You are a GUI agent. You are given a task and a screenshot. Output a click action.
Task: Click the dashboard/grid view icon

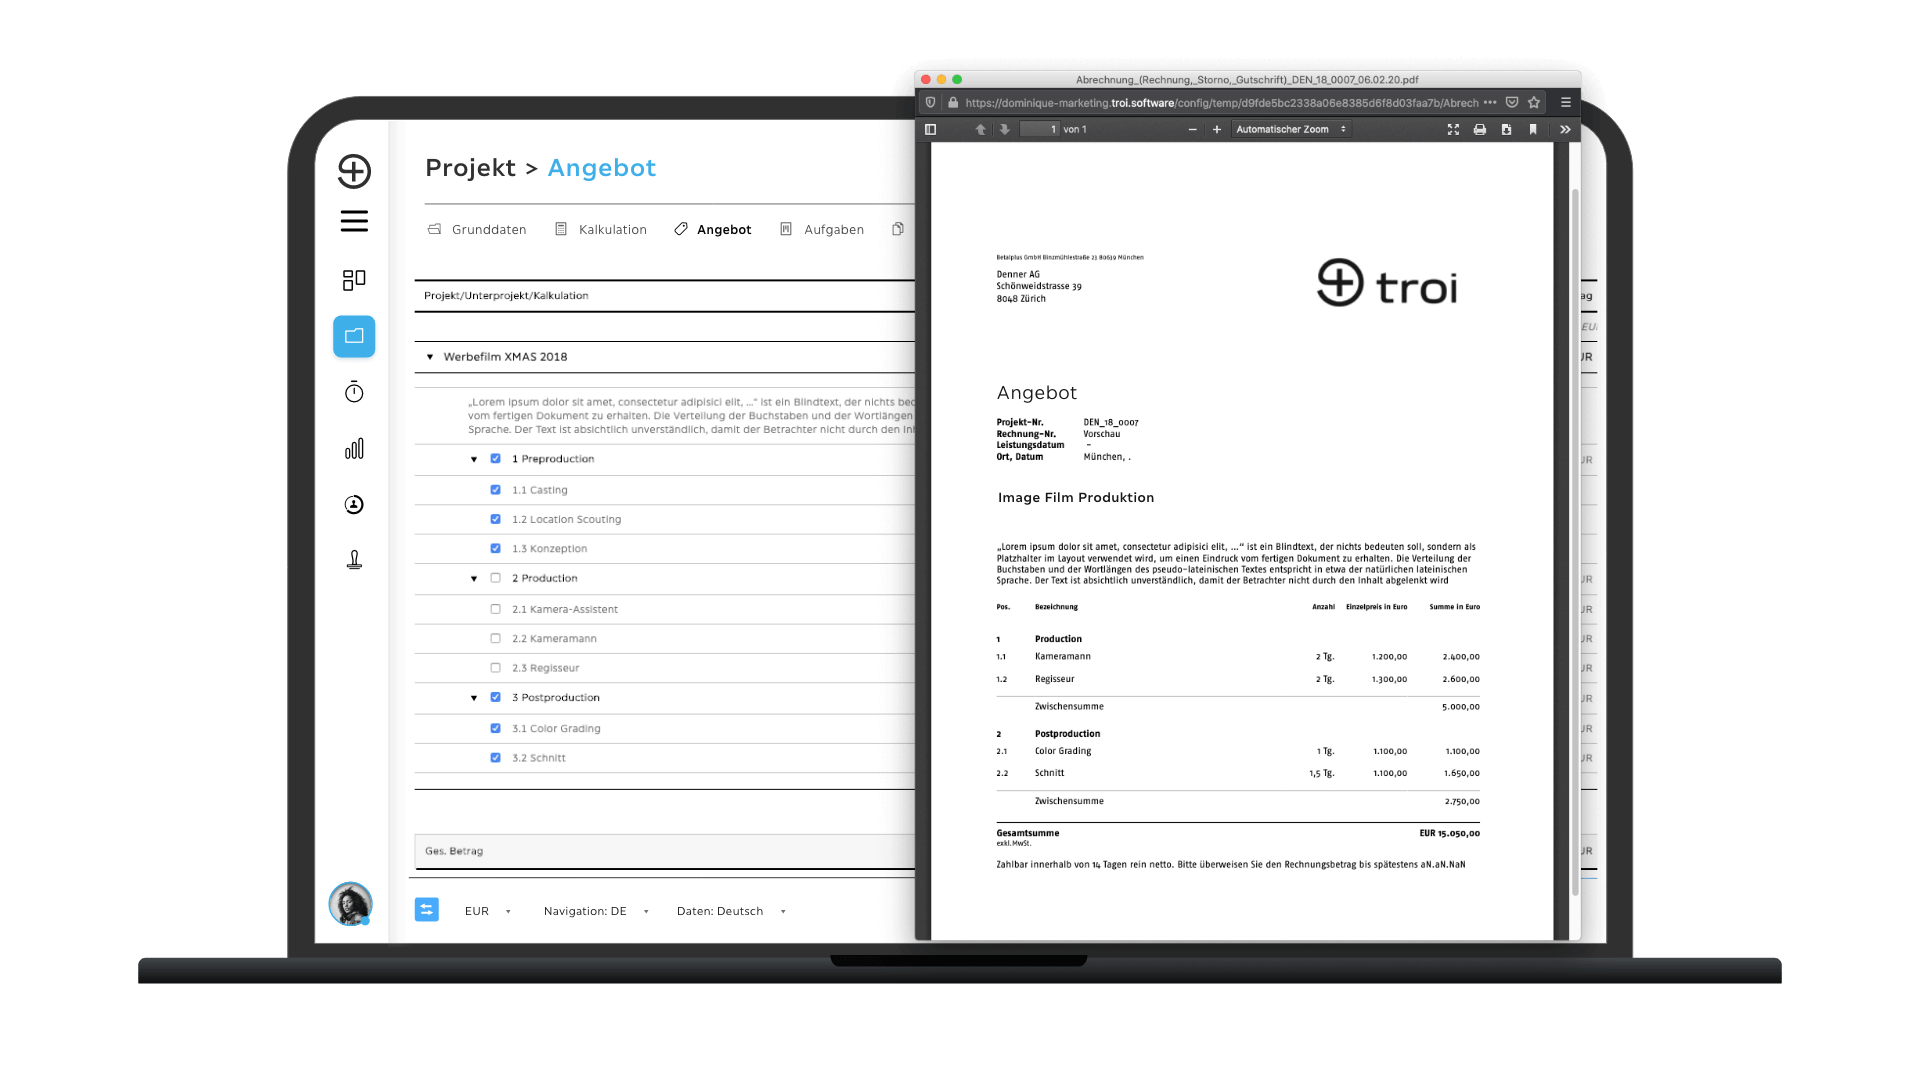(x=353, y=278)
